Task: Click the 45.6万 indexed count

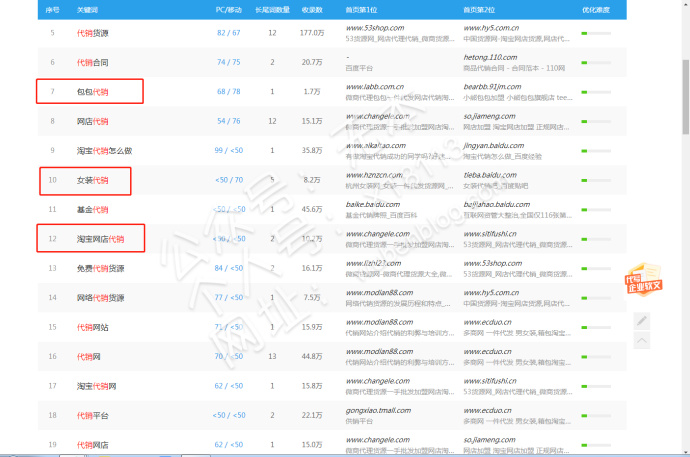Action: pyautogui.click(x=312, y=209)
